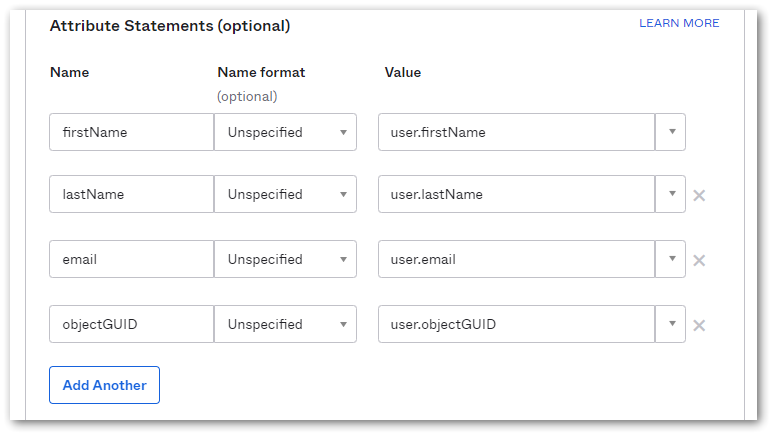Open Name format dropdown for objectGUID
770x433 pixels.
tap(286, 324)
